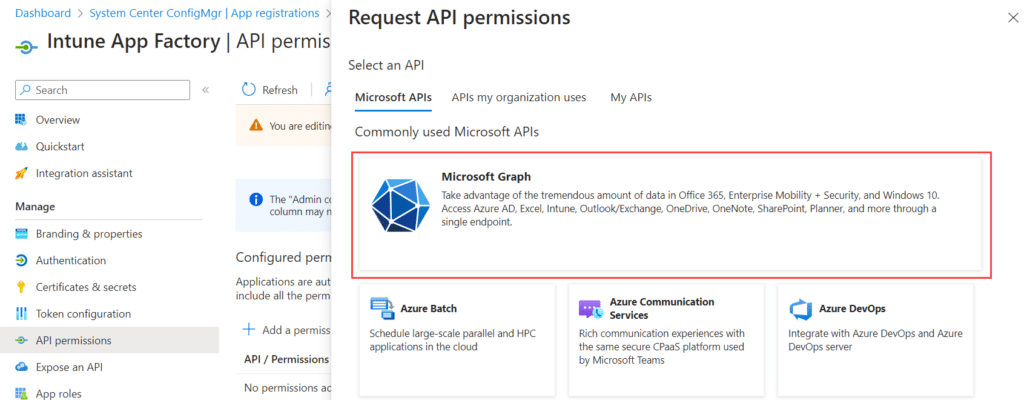The width and height of the screenshot is (1024, 400).
Task: Click Microsoft Graph description text
Action: [691, 208]
